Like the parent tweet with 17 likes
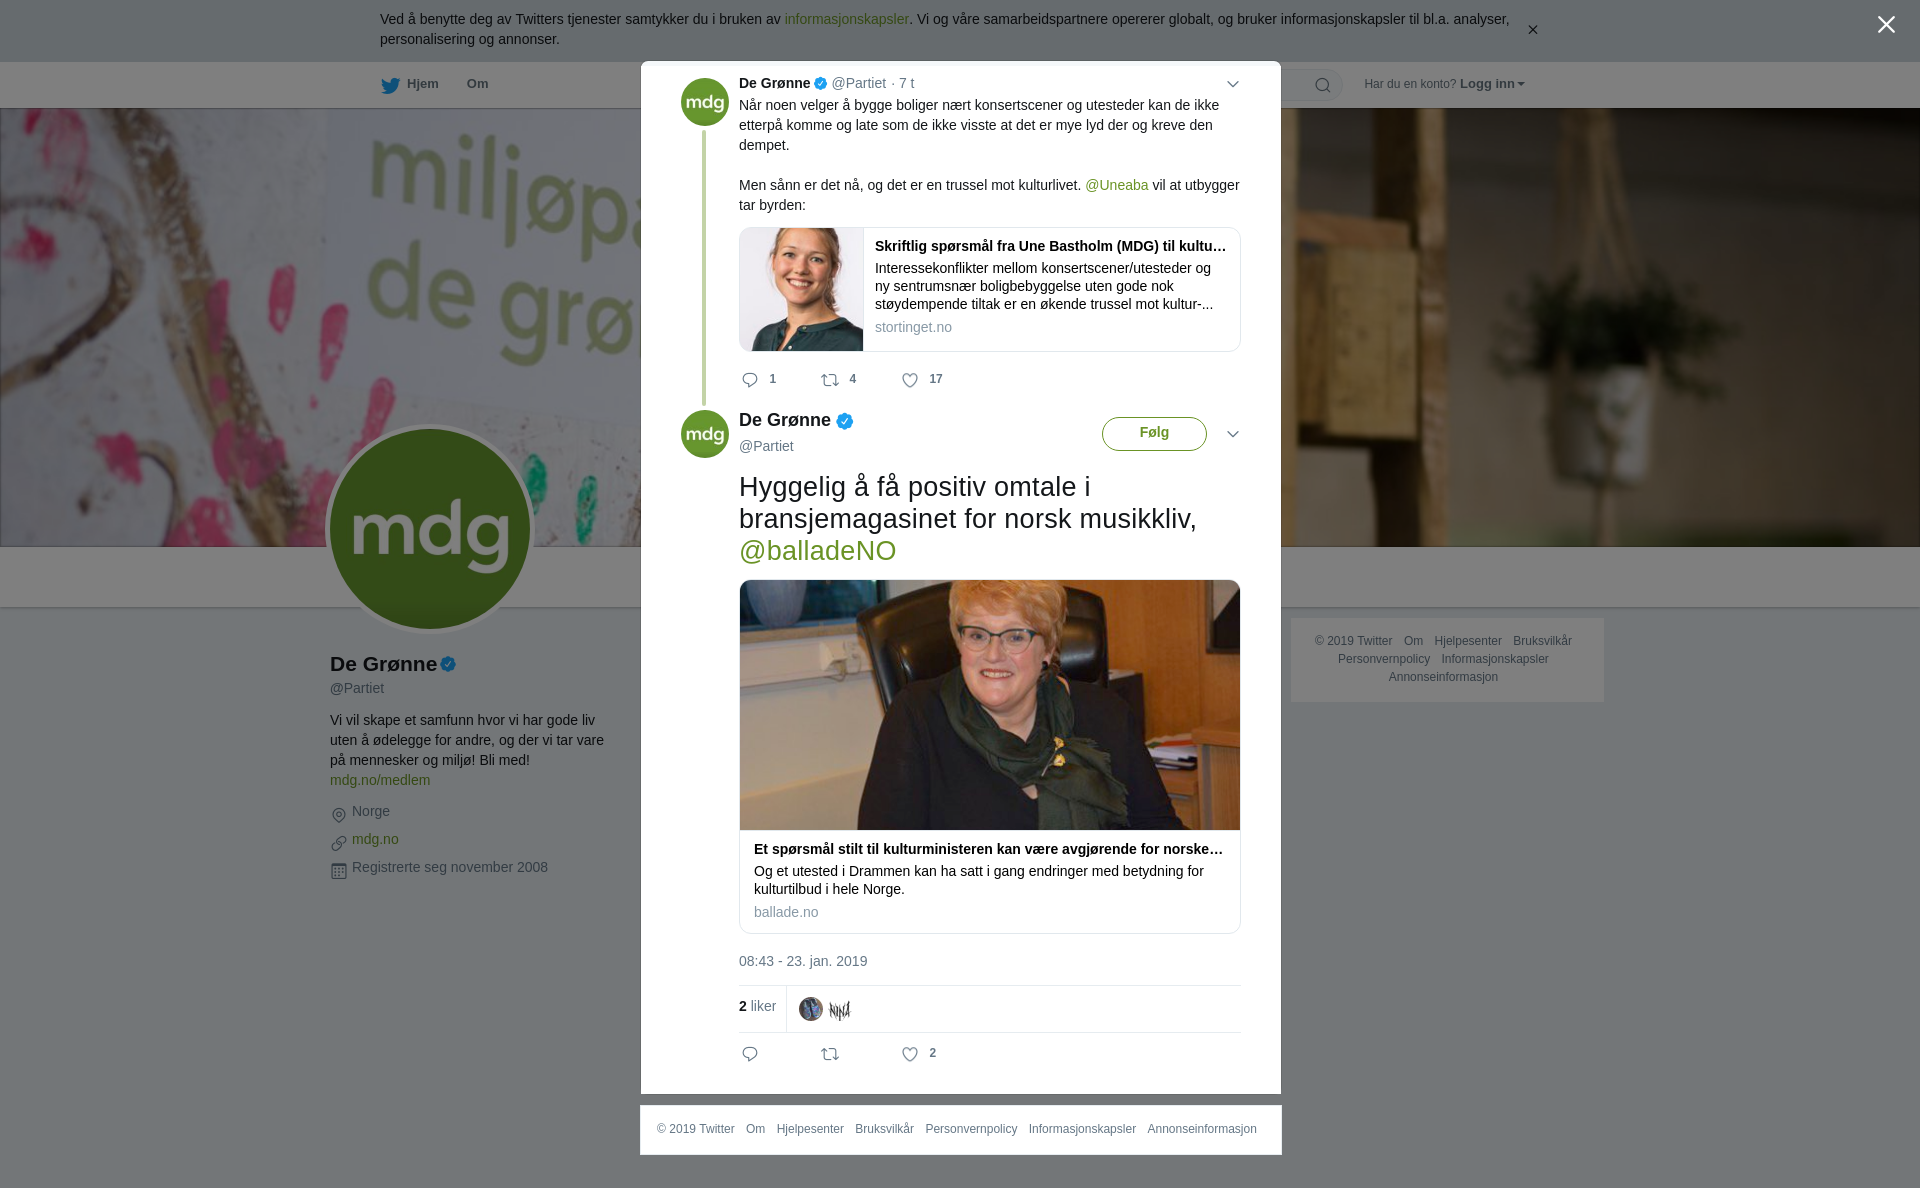Image resolution: width=1920 pixels, height=1188 pixels. coord(910,380)
